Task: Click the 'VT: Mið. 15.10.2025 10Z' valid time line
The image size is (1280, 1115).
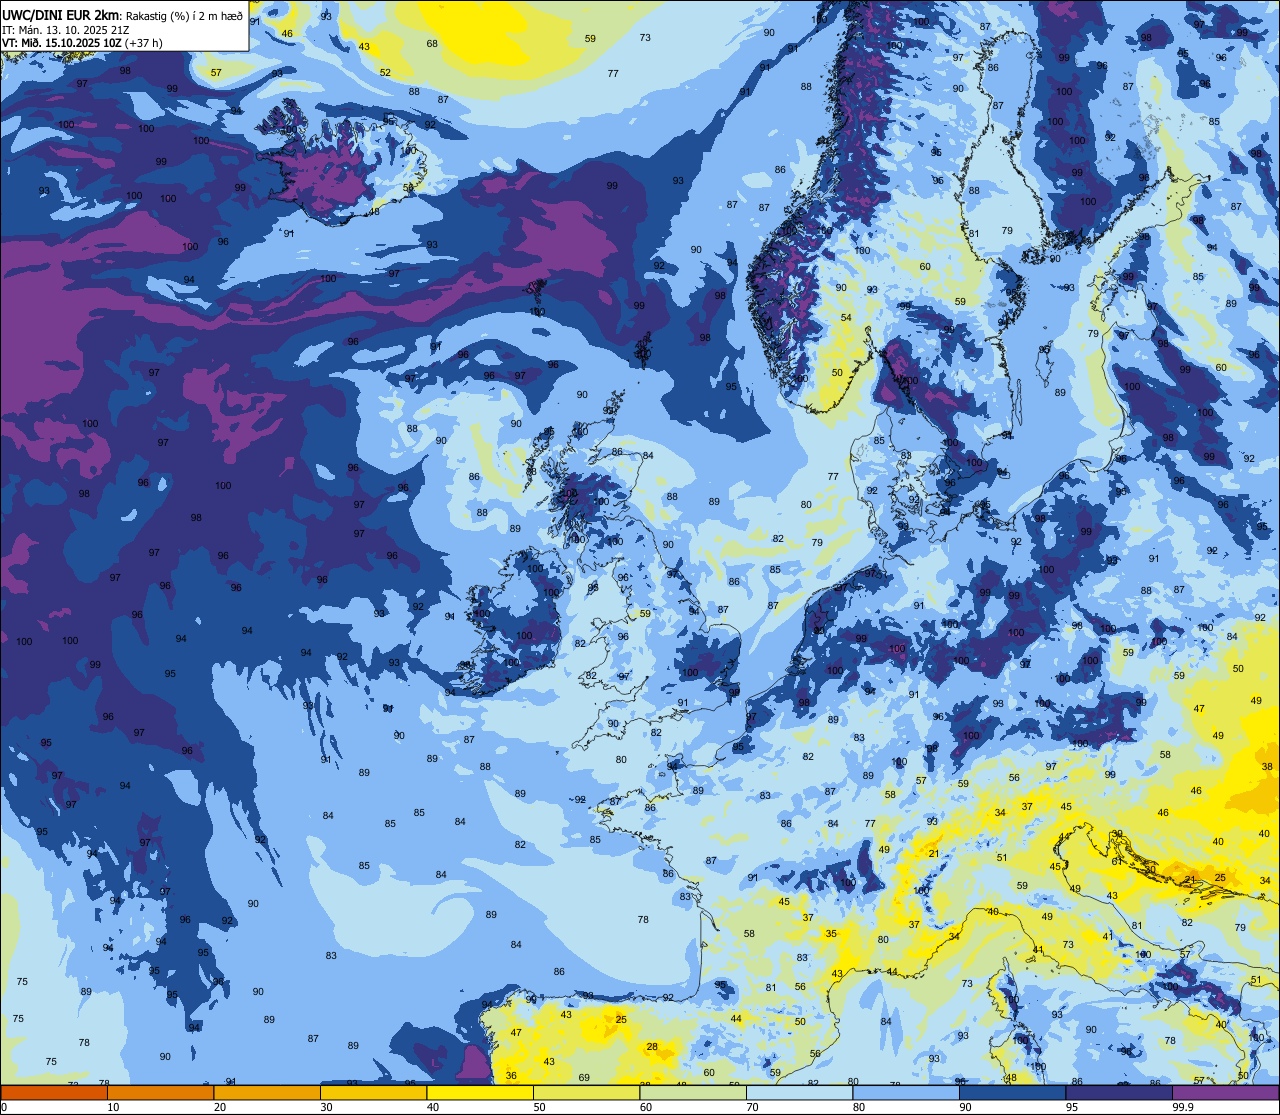Action: point(61,43)
